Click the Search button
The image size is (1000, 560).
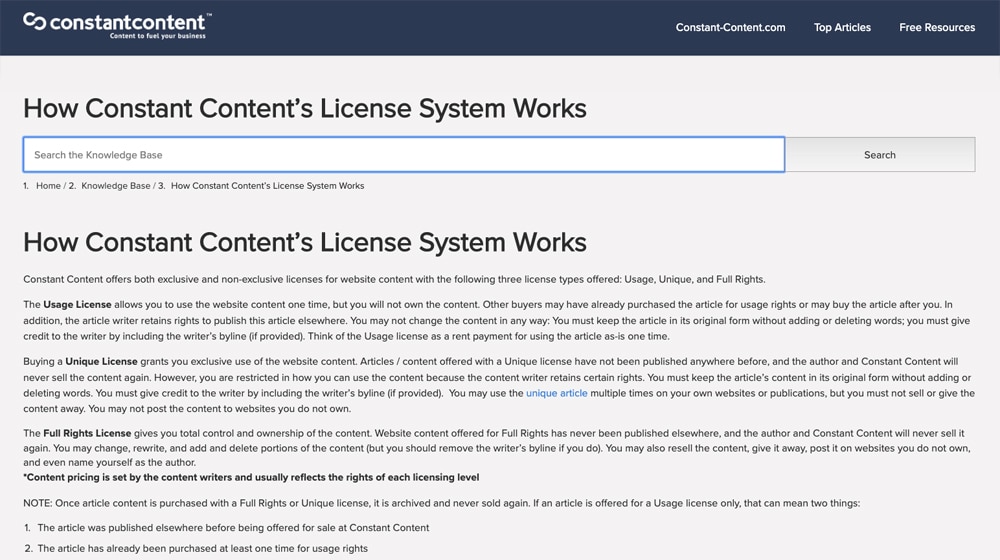(x=879, y=154)
